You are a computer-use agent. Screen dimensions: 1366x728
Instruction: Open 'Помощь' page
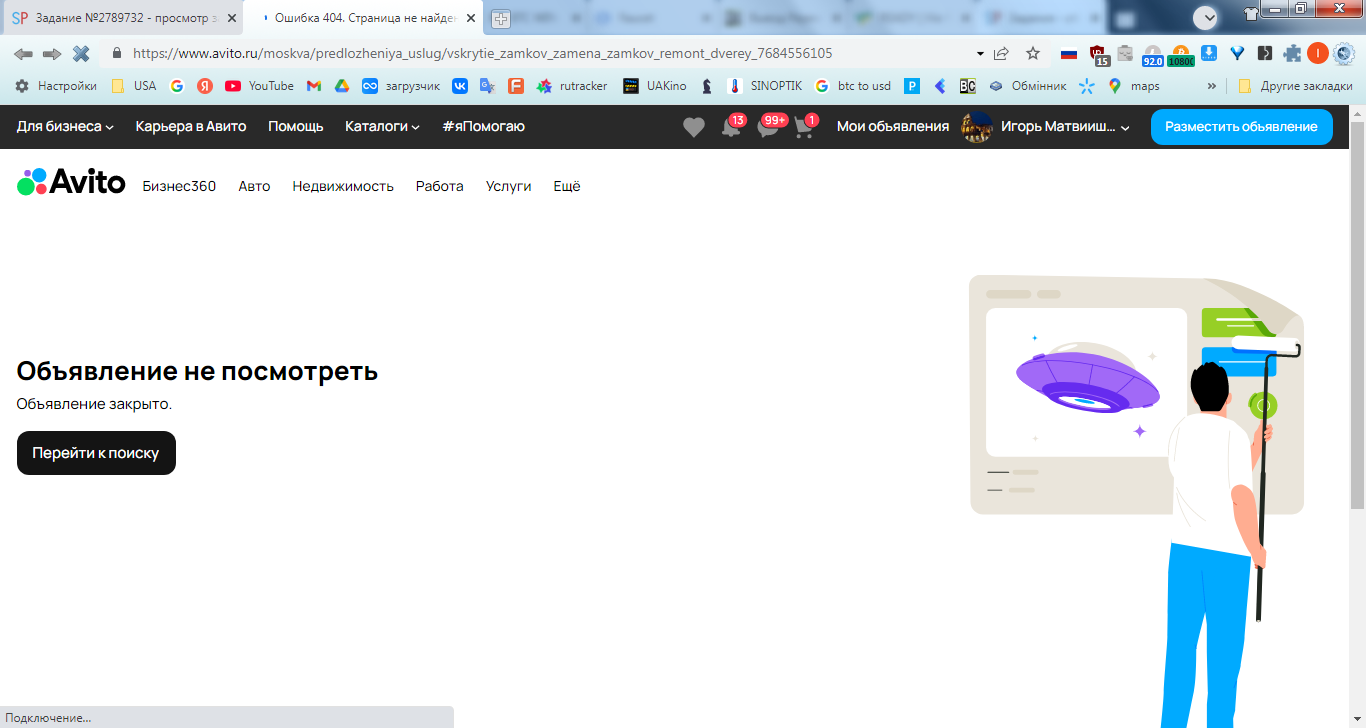(296, 127)
